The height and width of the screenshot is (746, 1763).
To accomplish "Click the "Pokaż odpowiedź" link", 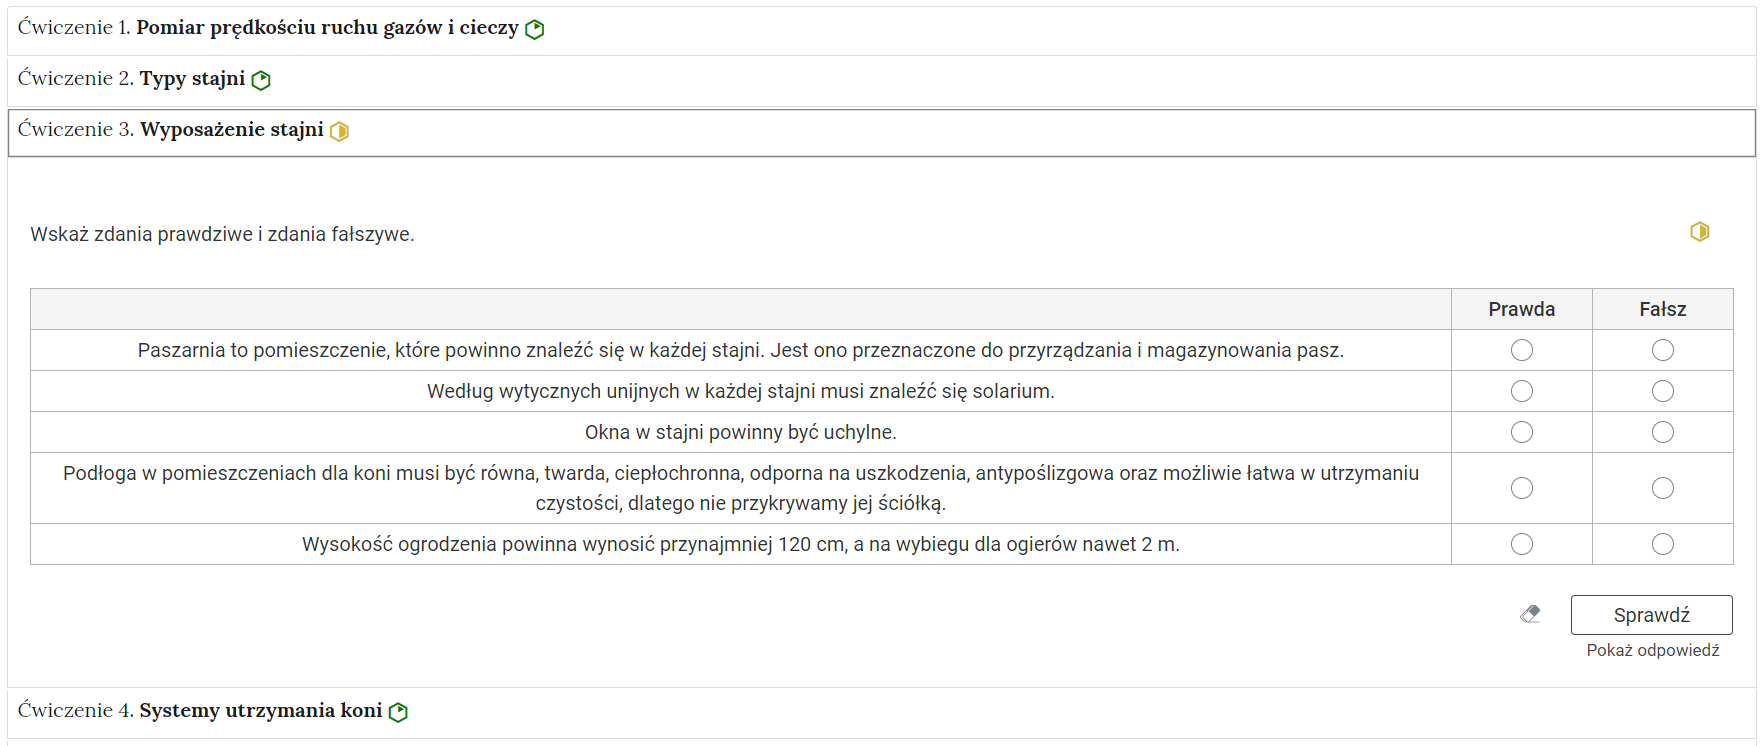I will 1652,650.
